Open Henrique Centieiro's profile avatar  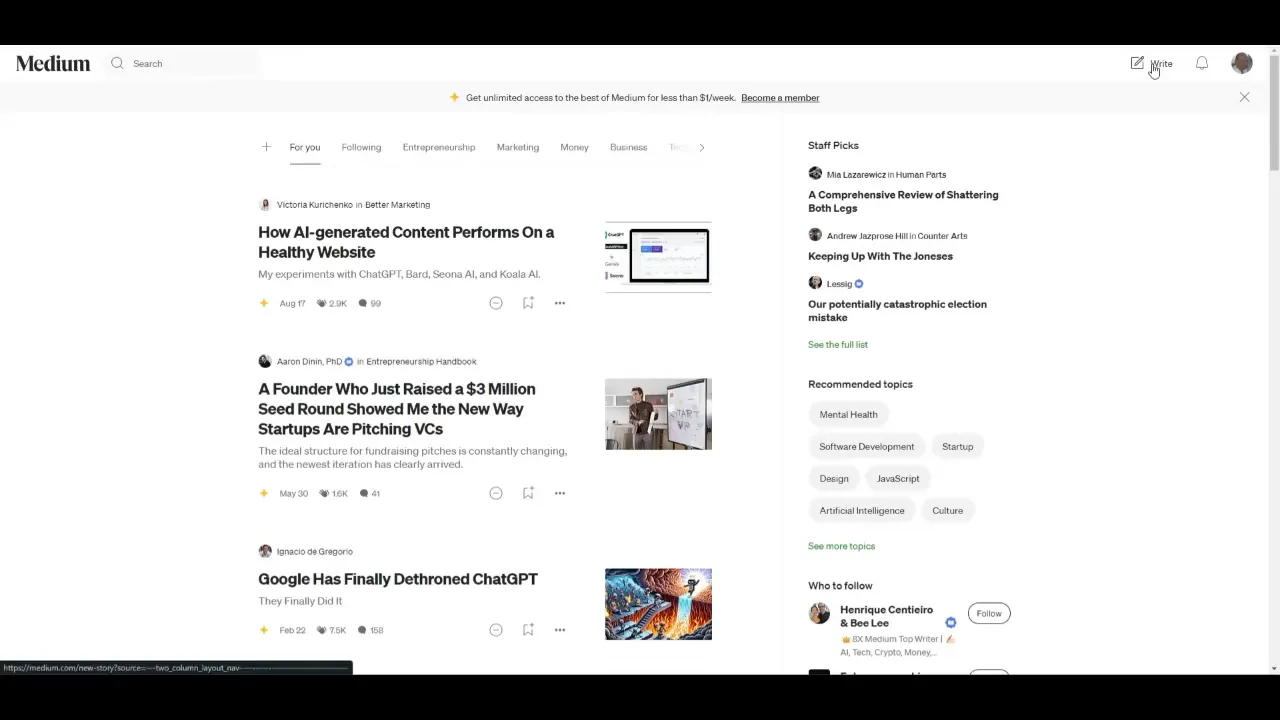pyautogui.click(x=819, y=613)
